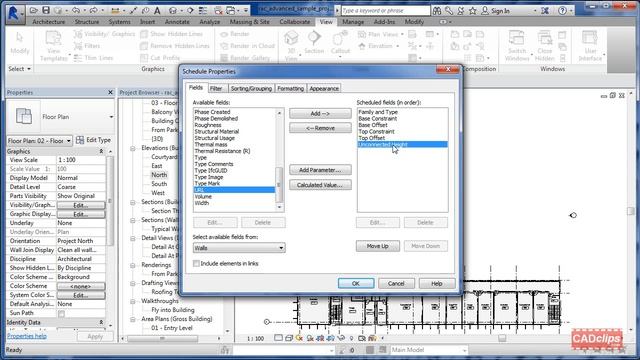Click Cancel in Schedule Properties dialog
The width and height of the screenshot is (640, 360).
pos(396,283)
